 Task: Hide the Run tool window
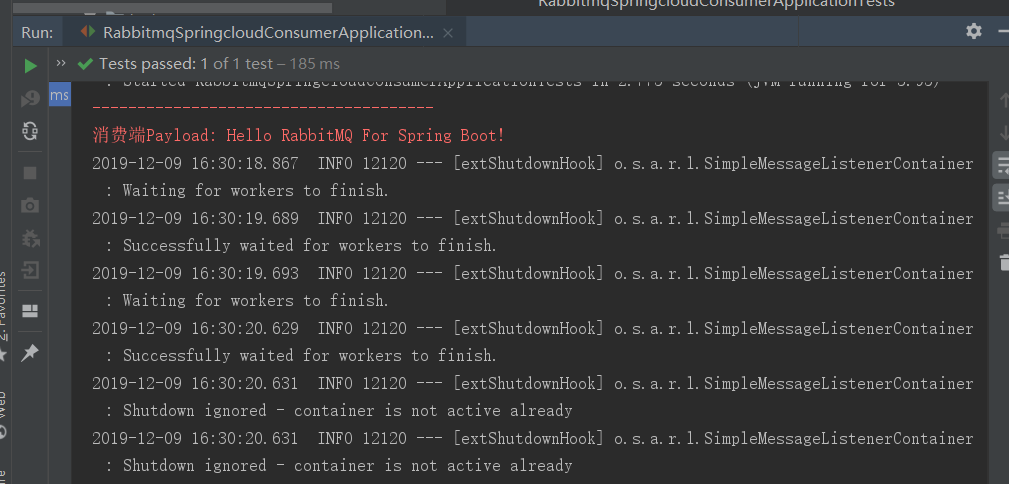[x=1004, y=31]
